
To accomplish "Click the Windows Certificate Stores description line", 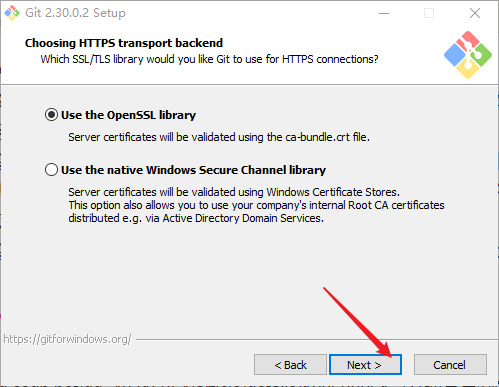I will point(234,192).
